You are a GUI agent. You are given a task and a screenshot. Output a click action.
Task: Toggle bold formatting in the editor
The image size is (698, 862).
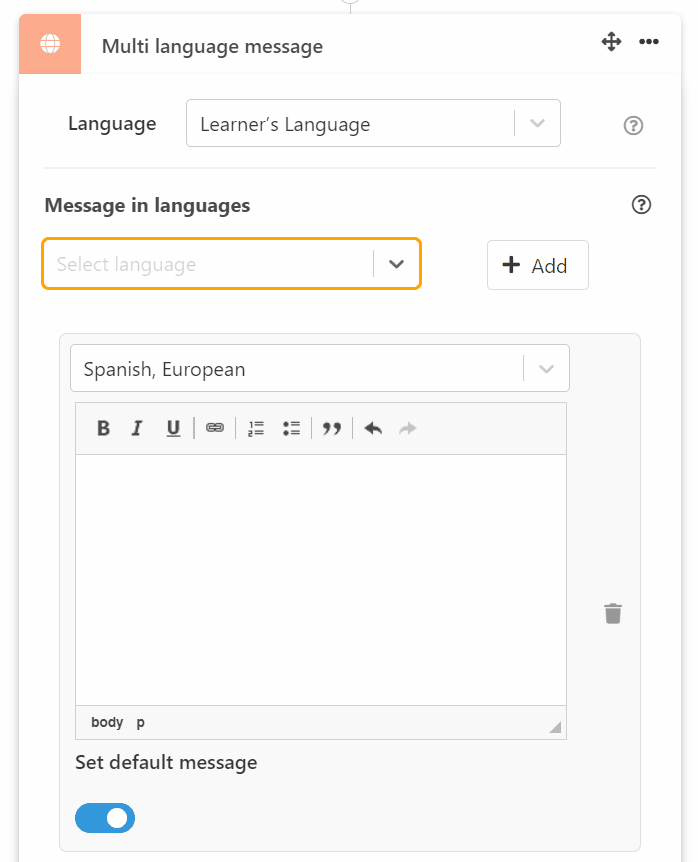pyautogui.click(x=103, y=428)
